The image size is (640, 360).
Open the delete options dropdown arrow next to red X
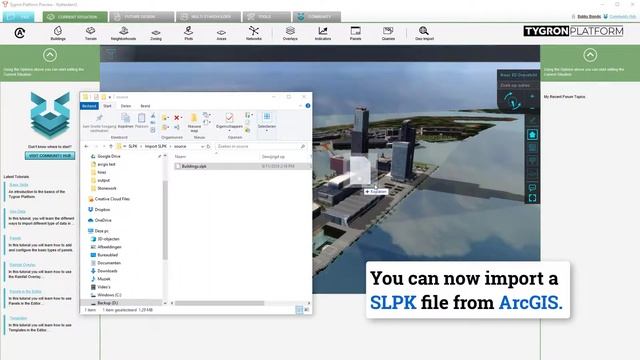click(181, 118)
